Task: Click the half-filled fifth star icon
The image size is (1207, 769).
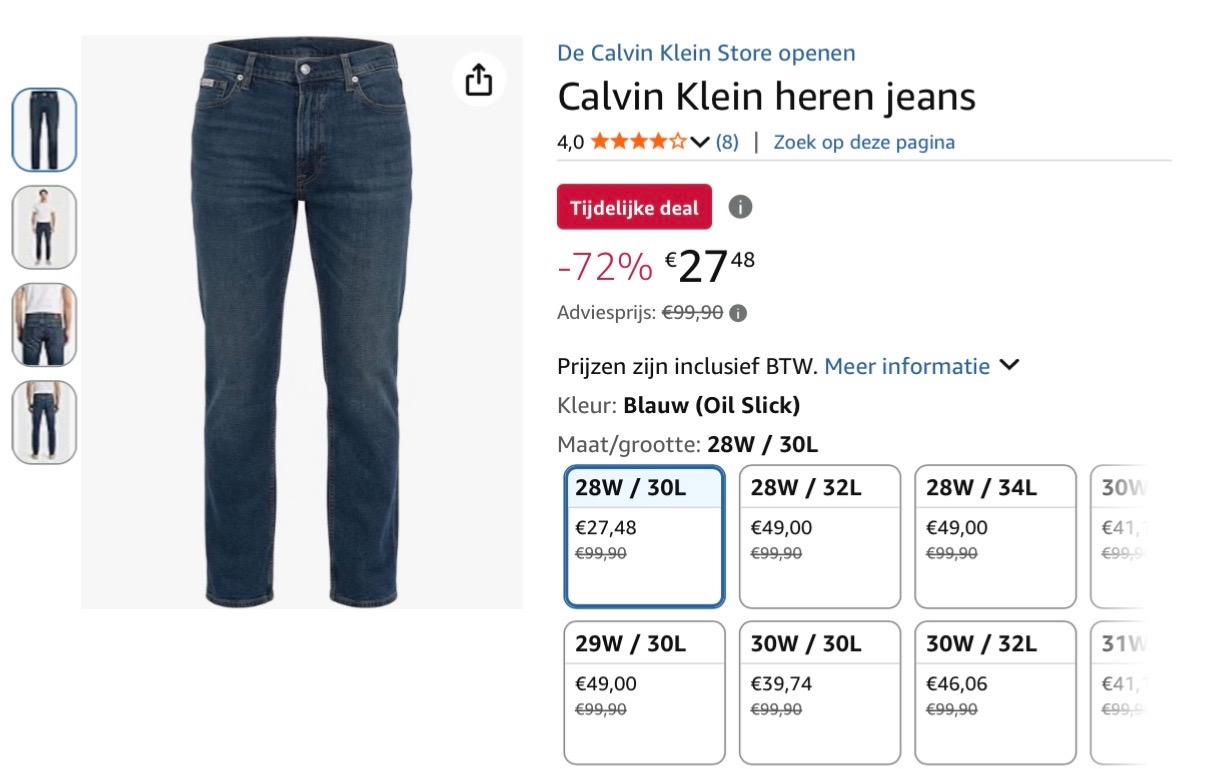Action: (679, 141)
